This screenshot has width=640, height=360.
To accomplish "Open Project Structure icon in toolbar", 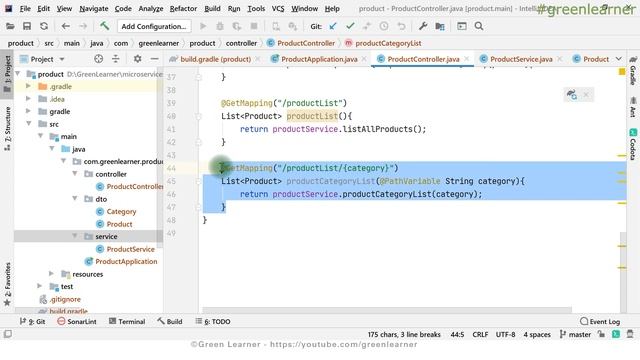I will click(x=440, y=27).
